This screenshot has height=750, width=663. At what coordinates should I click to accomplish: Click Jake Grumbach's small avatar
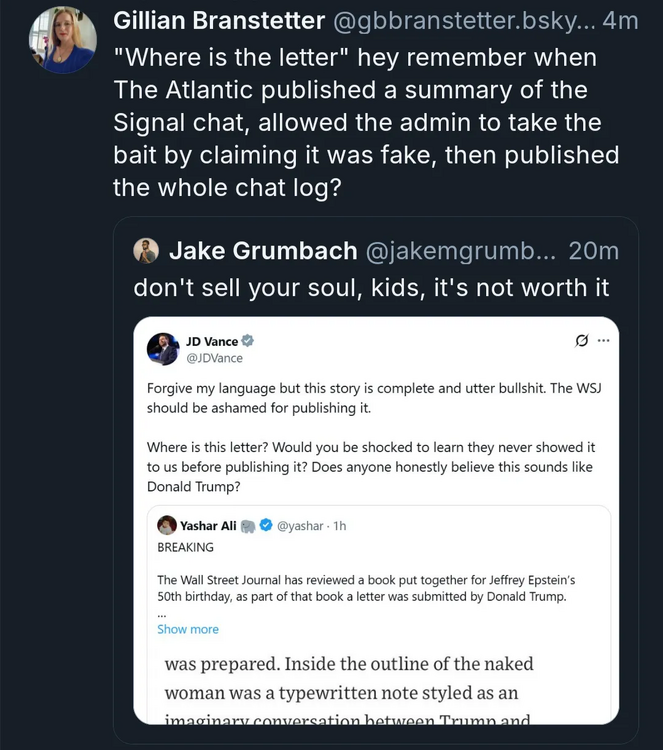point(146,250)
